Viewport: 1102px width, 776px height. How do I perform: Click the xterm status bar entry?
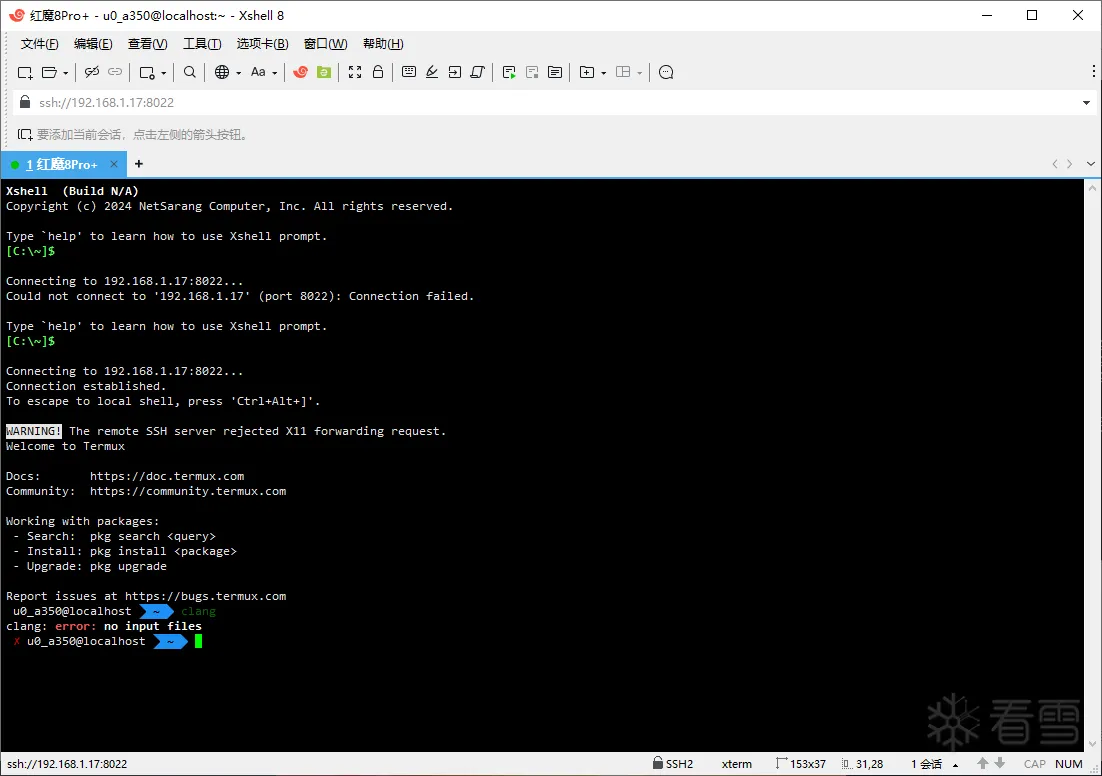click(x=737, y=764)
